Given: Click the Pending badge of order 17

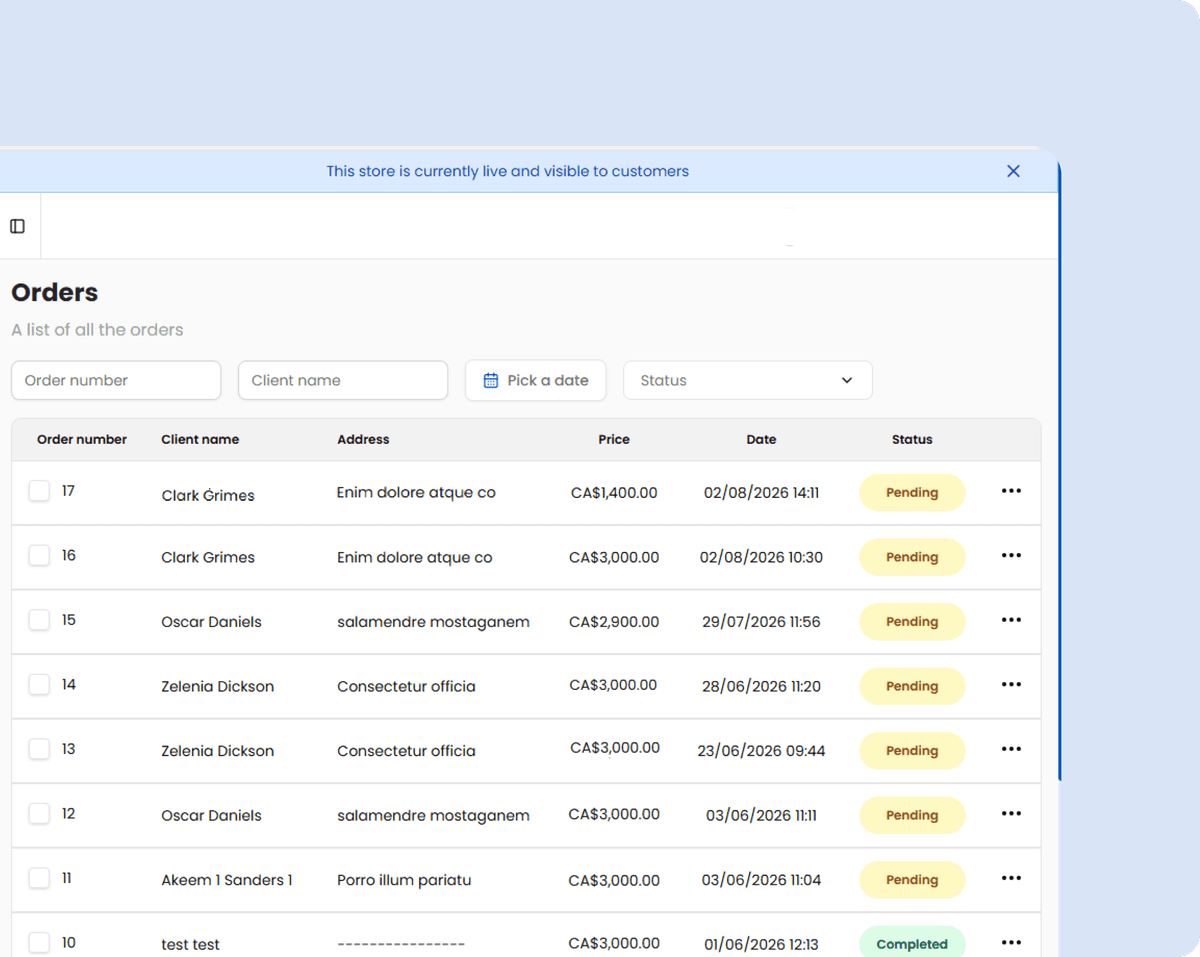Looking at the screenshot, I should 912,492.
